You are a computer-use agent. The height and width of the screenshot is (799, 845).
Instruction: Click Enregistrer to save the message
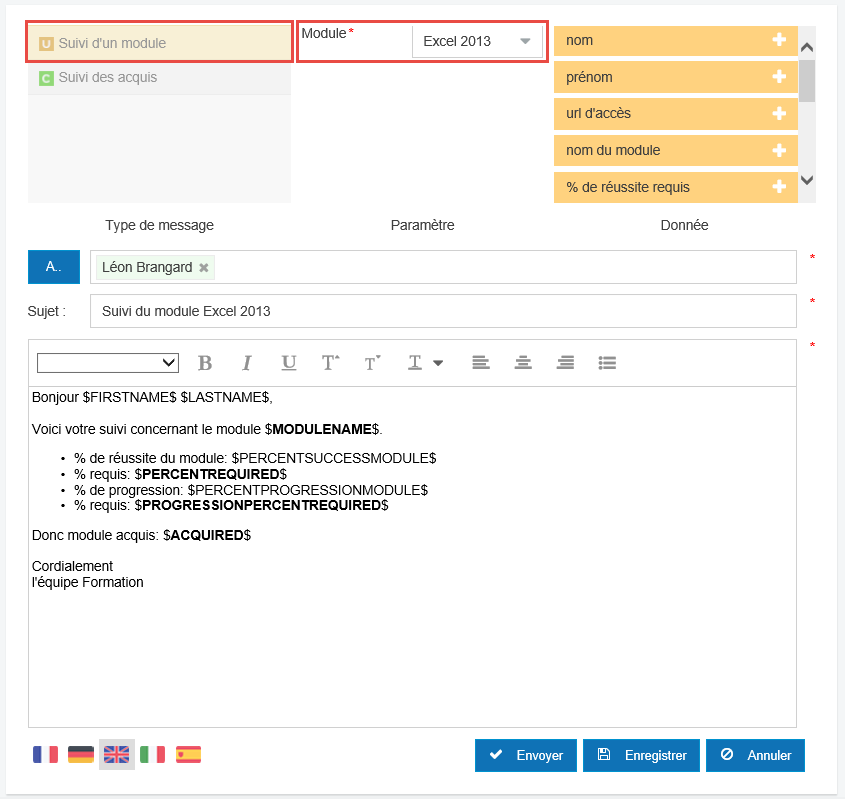click(642, 756)
